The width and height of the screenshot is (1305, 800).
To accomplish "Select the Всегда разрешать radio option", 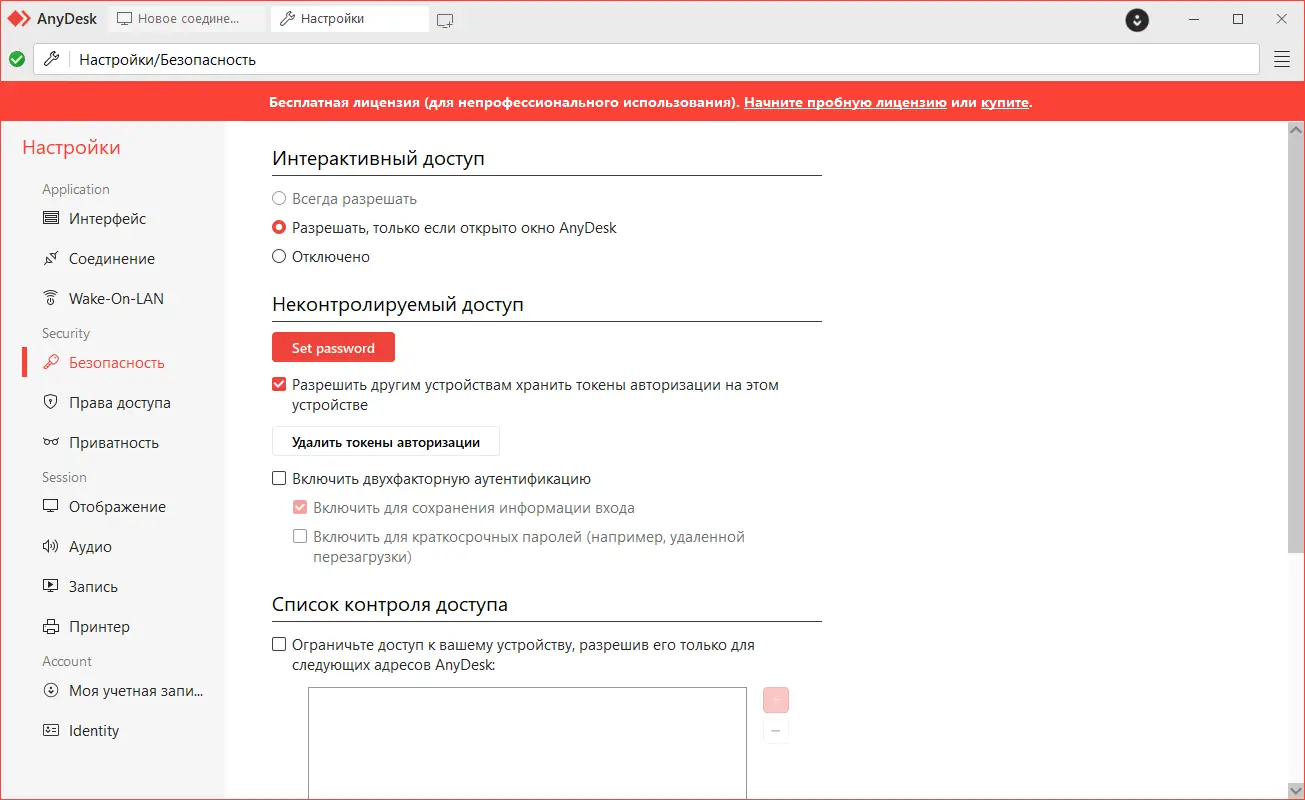I will pyautogui.click(x=279, y=199).
